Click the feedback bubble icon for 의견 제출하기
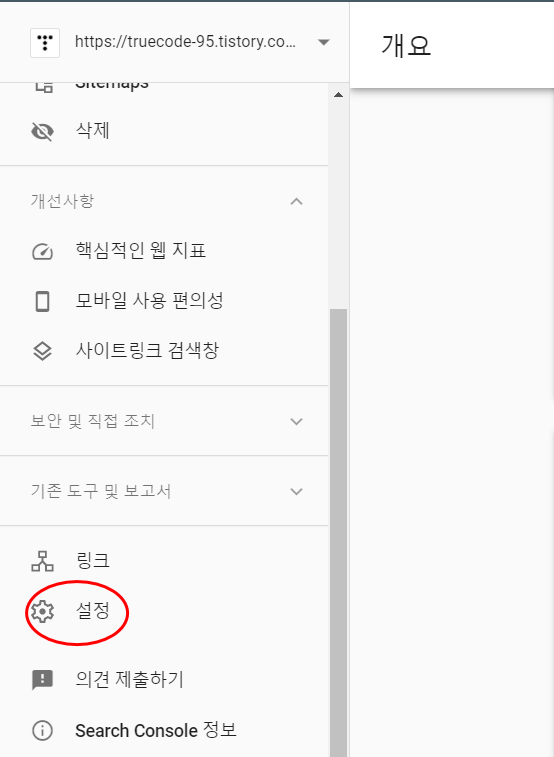Screen dimensions: 554x757 [x=42, y=680]
